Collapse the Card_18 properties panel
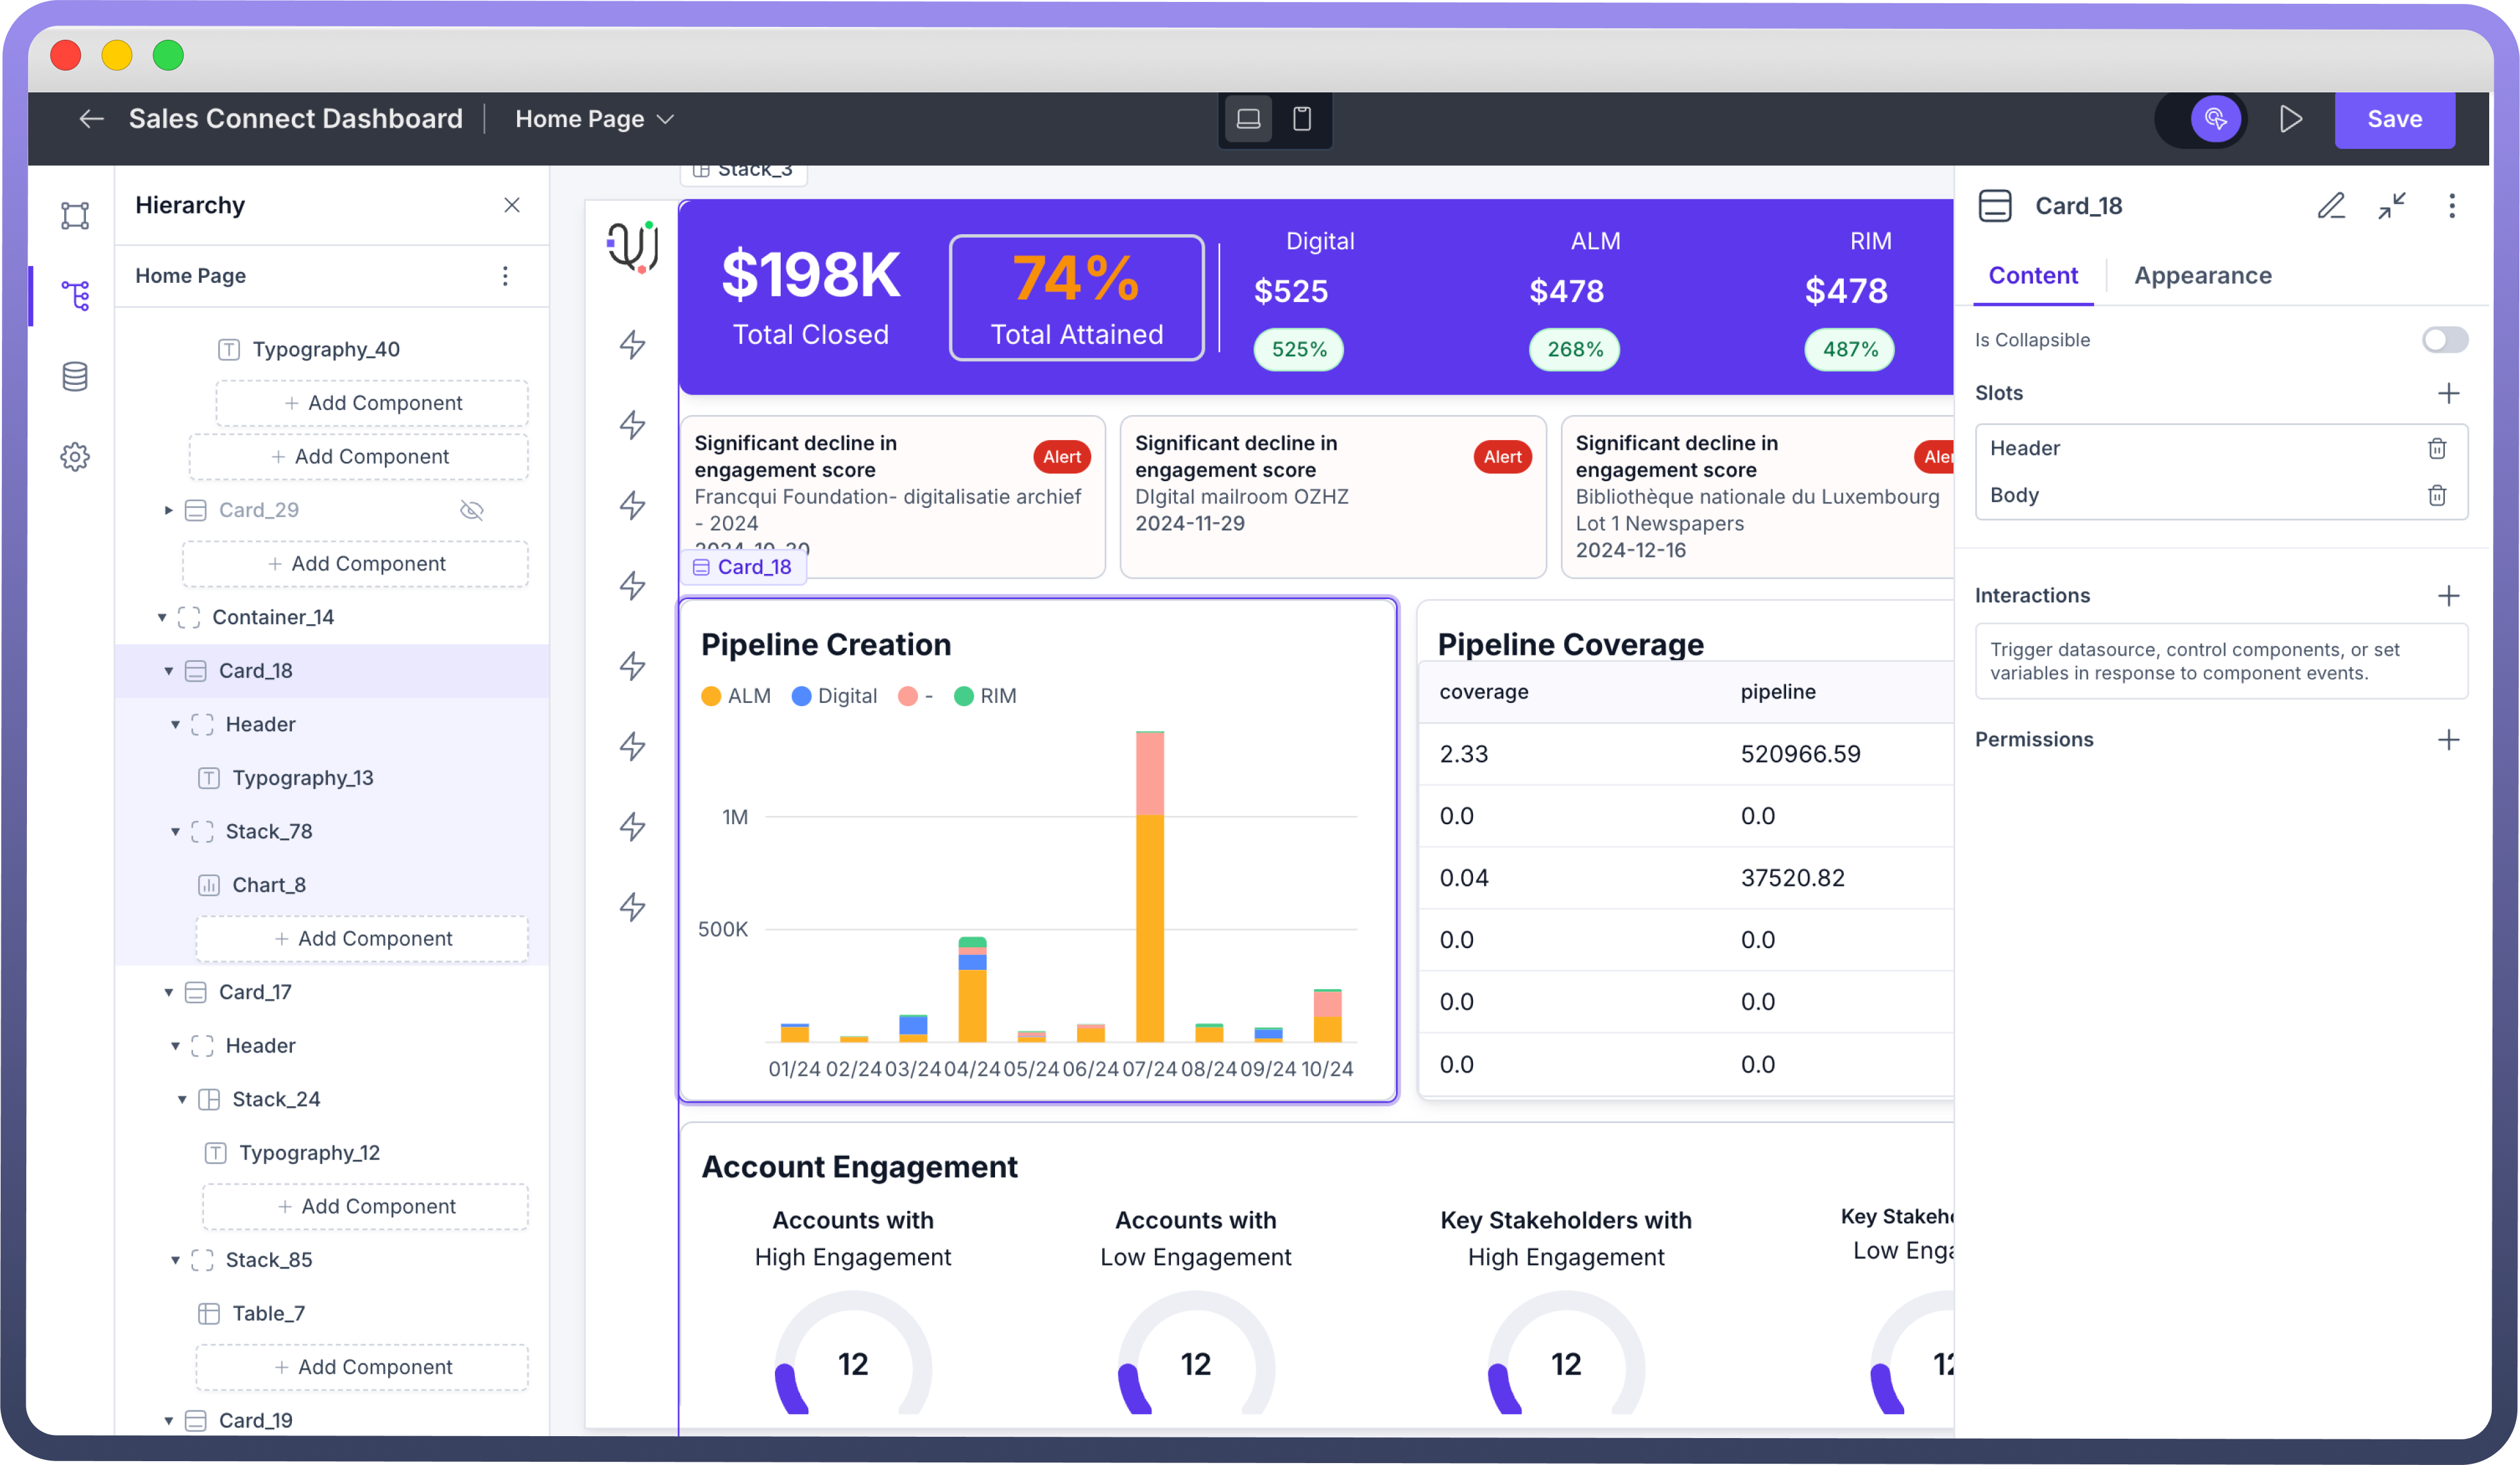The width and height of the screenshot is (2520, 1465). pos(2391,206)
